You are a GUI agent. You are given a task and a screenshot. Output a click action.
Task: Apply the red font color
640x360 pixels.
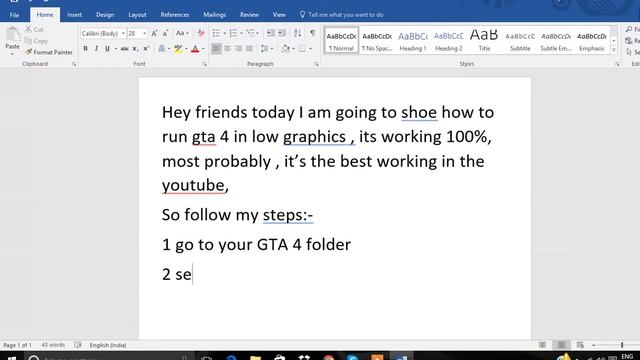coord(195,49)
